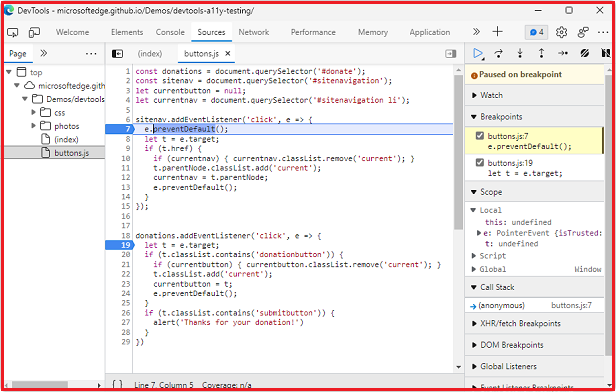Open the feedback/experiments icon next to settings
616x392 pixels.
coord(583,32)
